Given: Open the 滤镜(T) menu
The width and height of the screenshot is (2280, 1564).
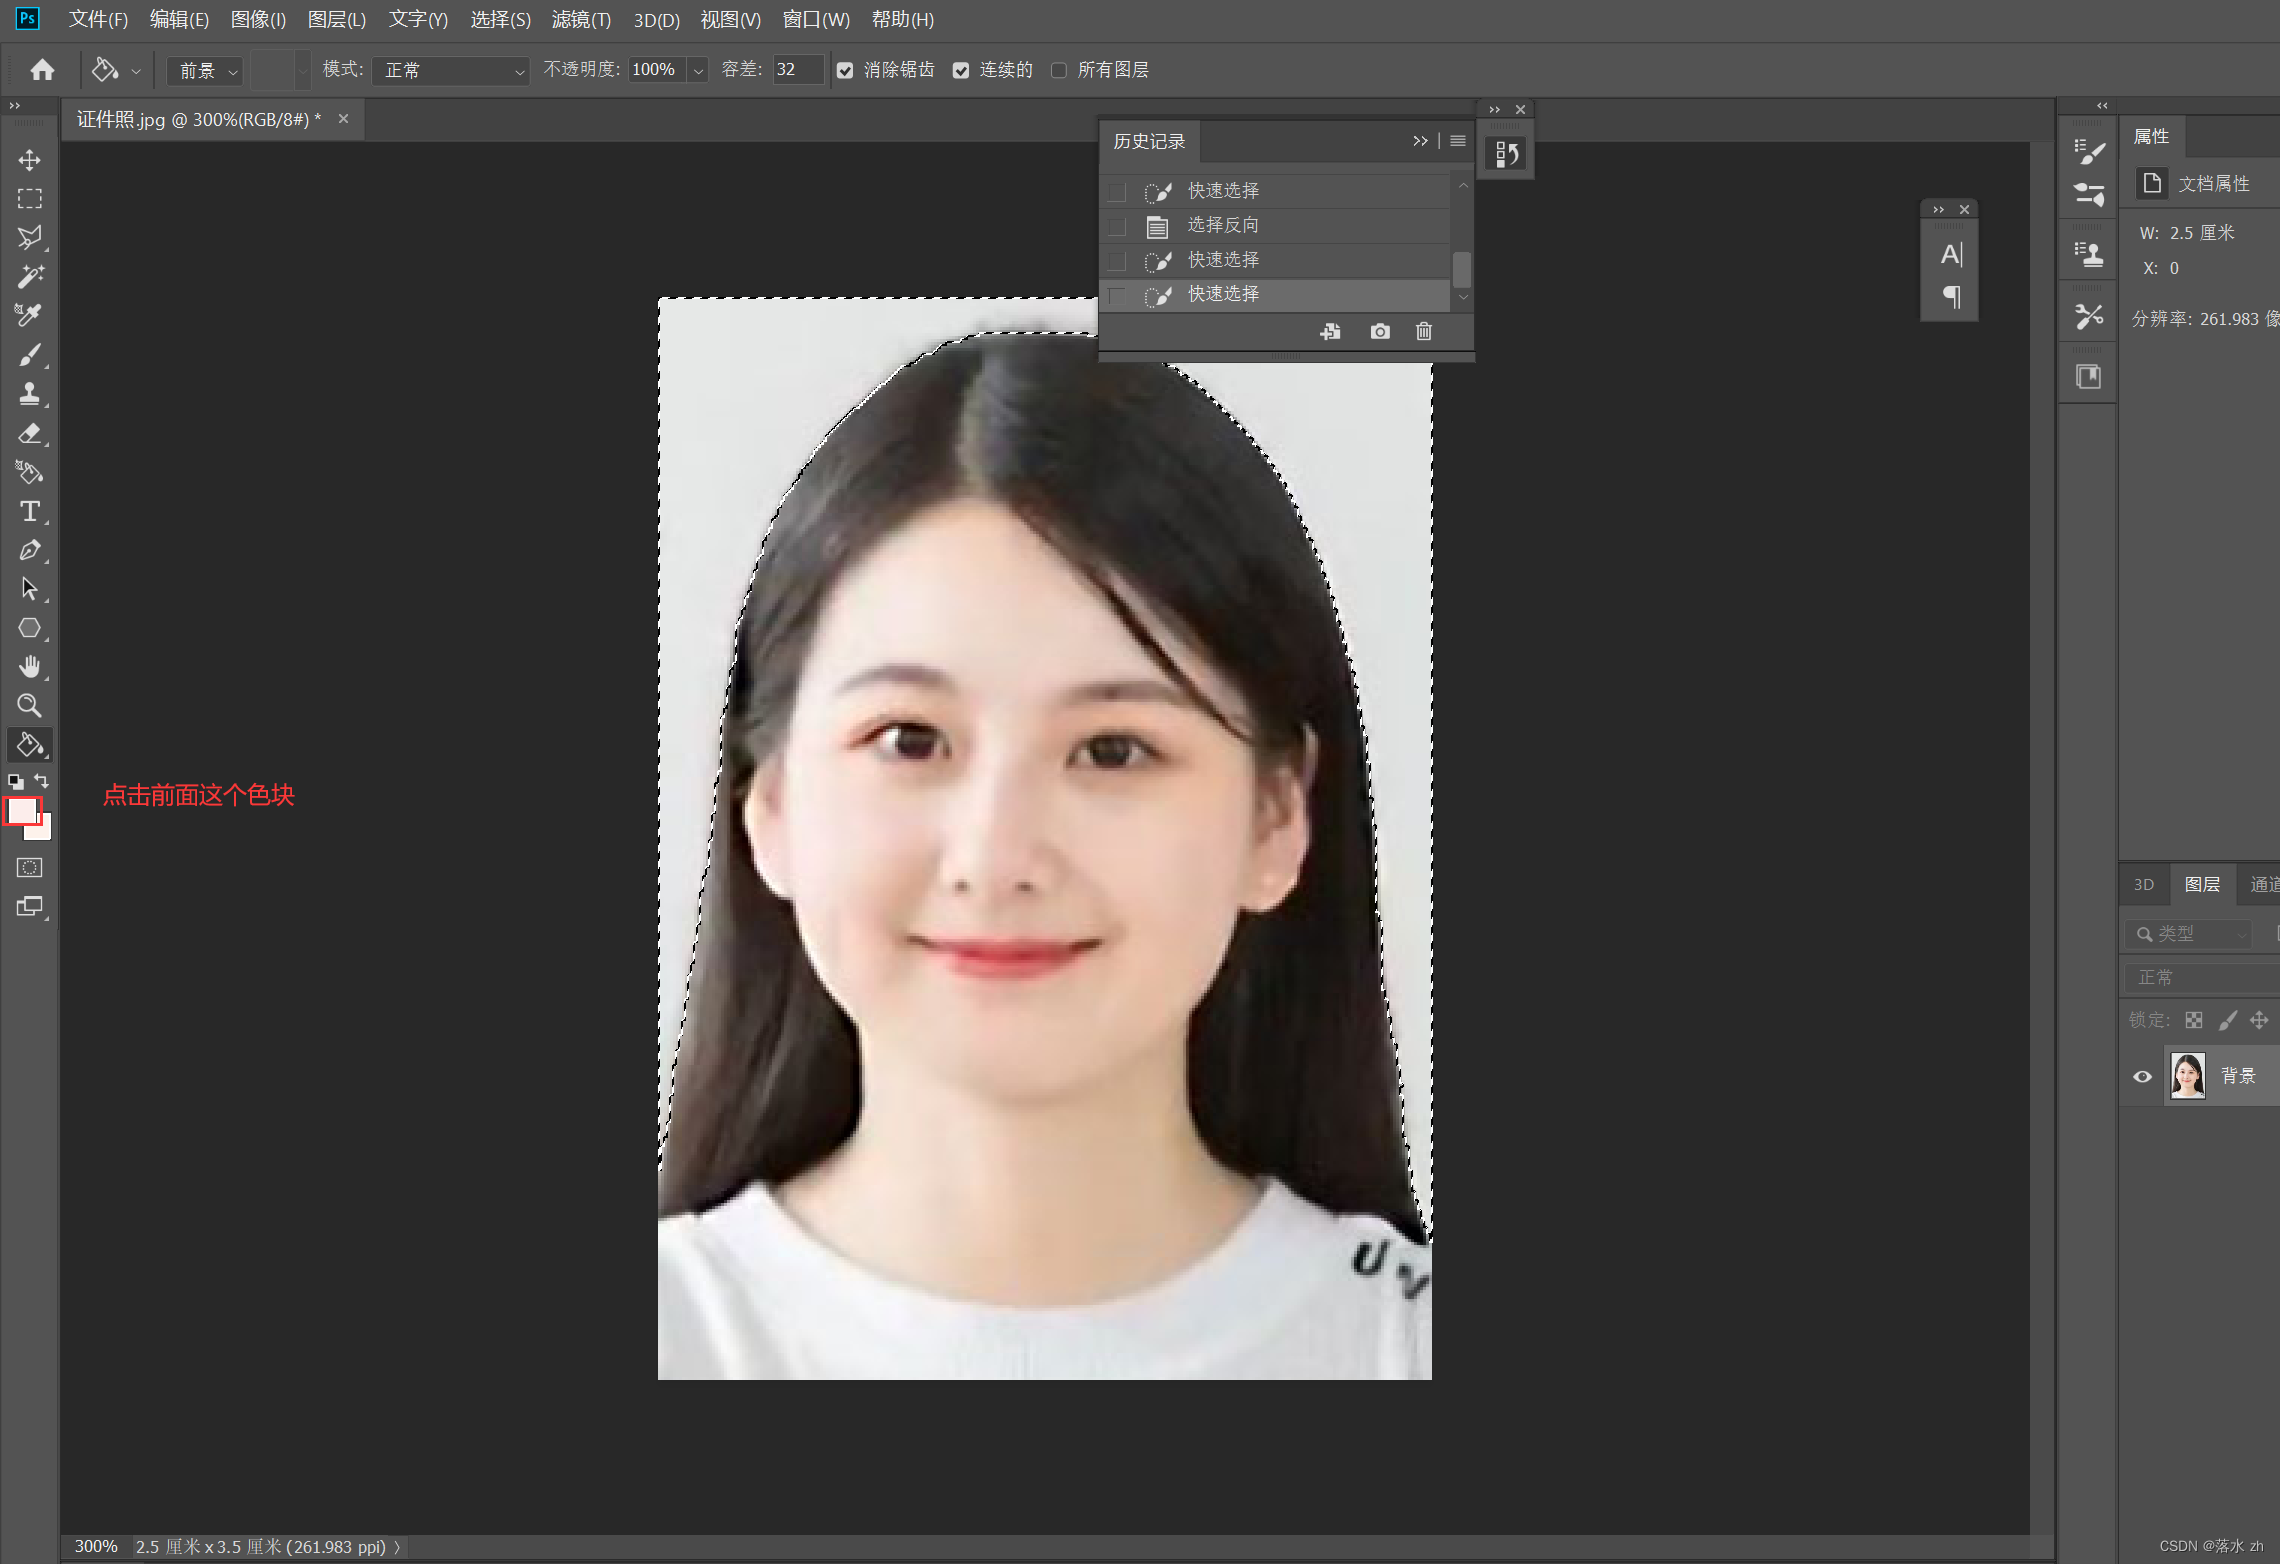Looking at the screenshot, I should click(x=580, y=20).
